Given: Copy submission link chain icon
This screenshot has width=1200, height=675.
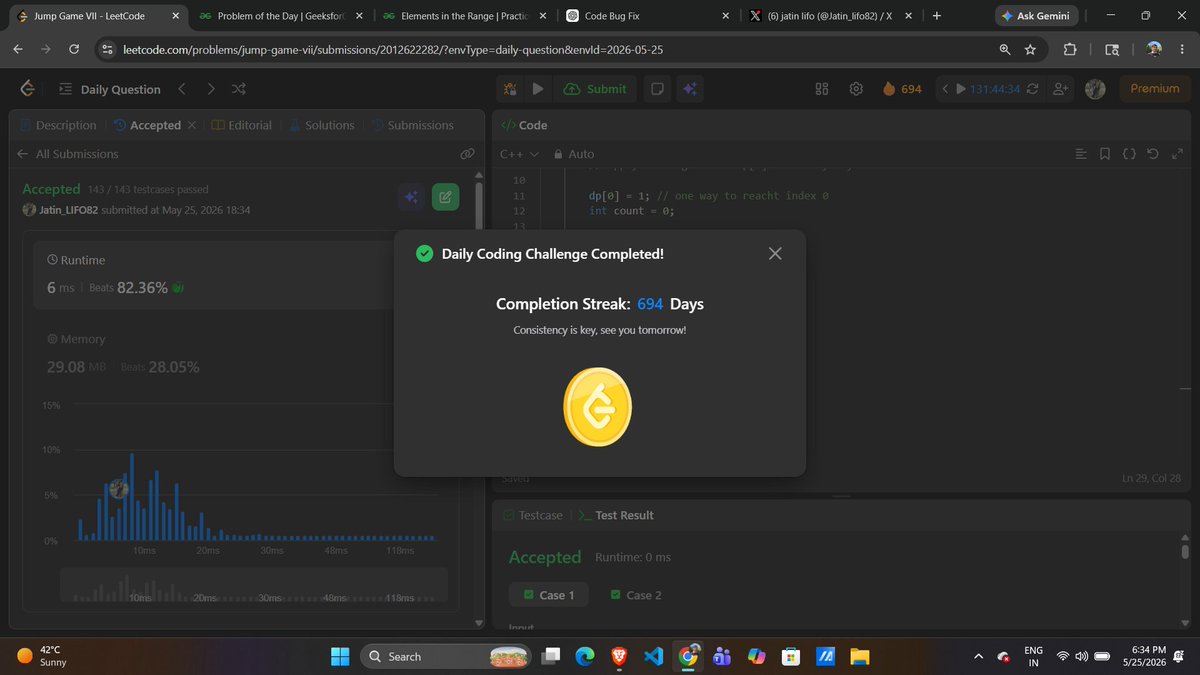Looking at the screenshot, I should click(x=466, y=154).
